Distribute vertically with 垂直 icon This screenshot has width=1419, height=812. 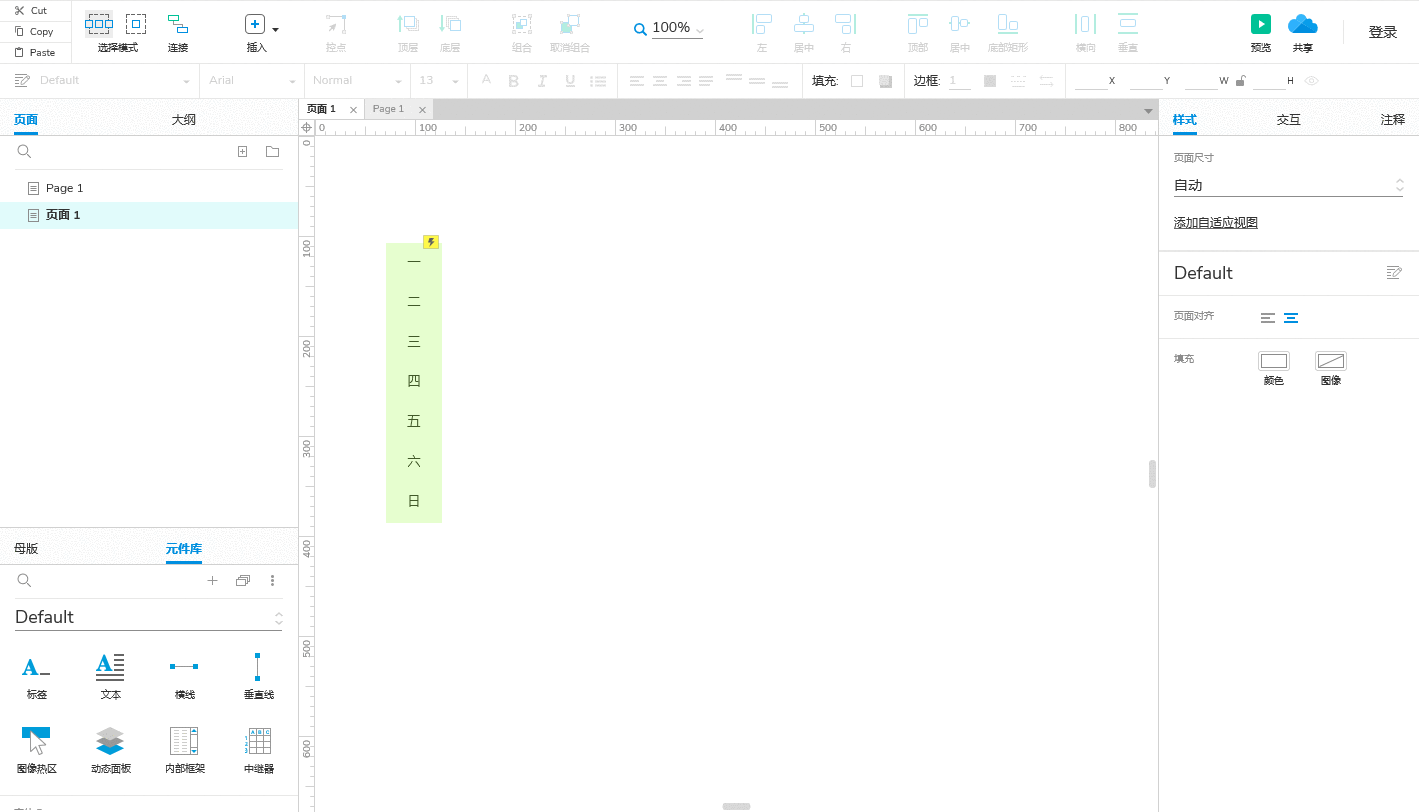click(x=1128, y=25)
